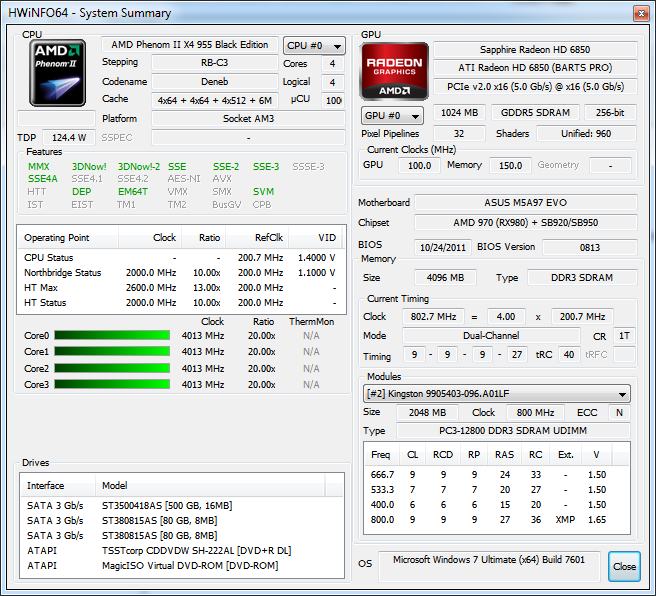
Task: Click the PC3-12800 DDR3 SDRAM UDIMM field
Action: (x=513, y=430)
